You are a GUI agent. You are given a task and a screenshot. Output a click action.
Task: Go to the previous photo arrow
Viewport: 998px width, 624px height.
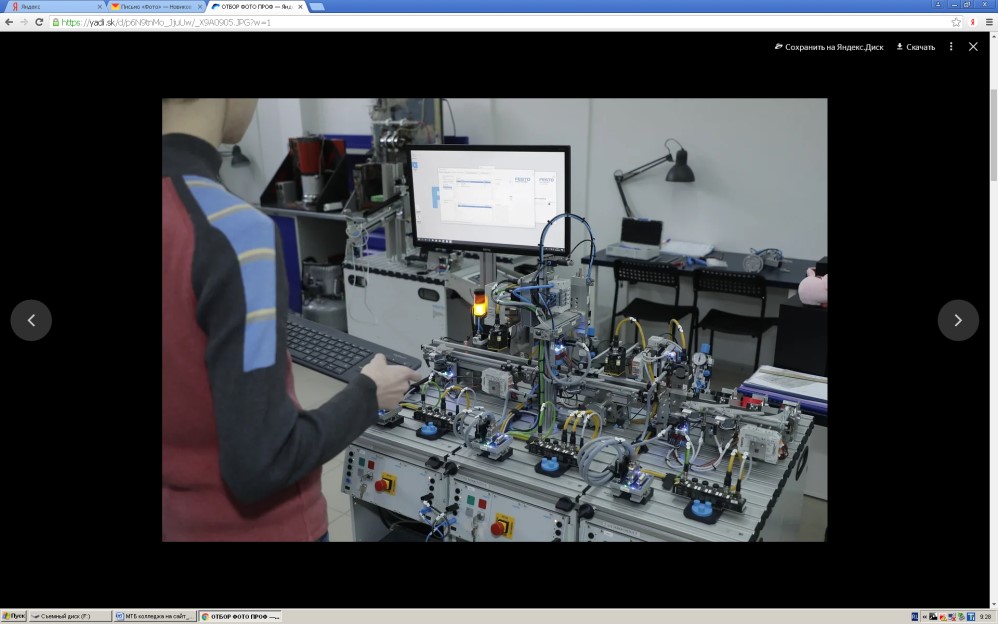click(x=31, y=320)
